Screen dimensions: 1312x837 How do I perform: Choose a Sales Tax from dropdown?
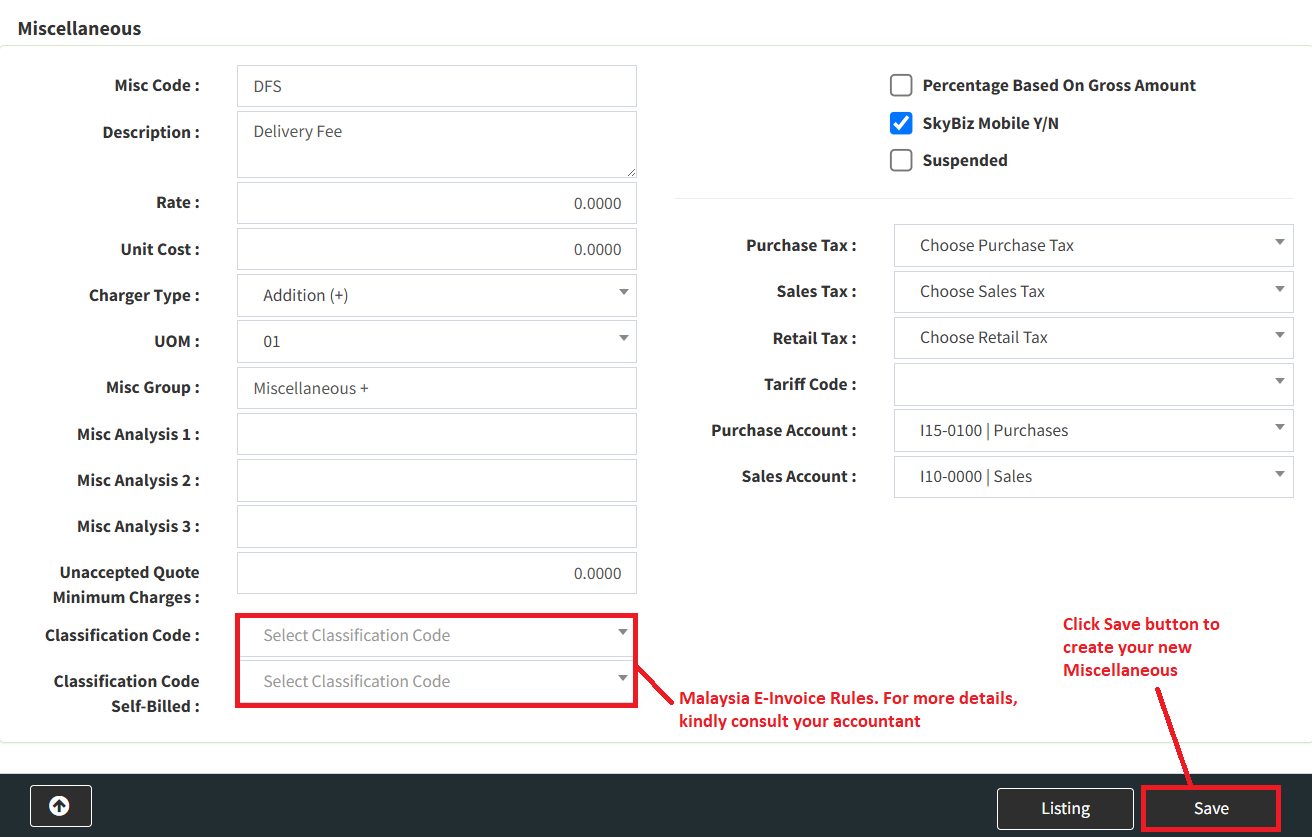click(x=1093, y=291)
